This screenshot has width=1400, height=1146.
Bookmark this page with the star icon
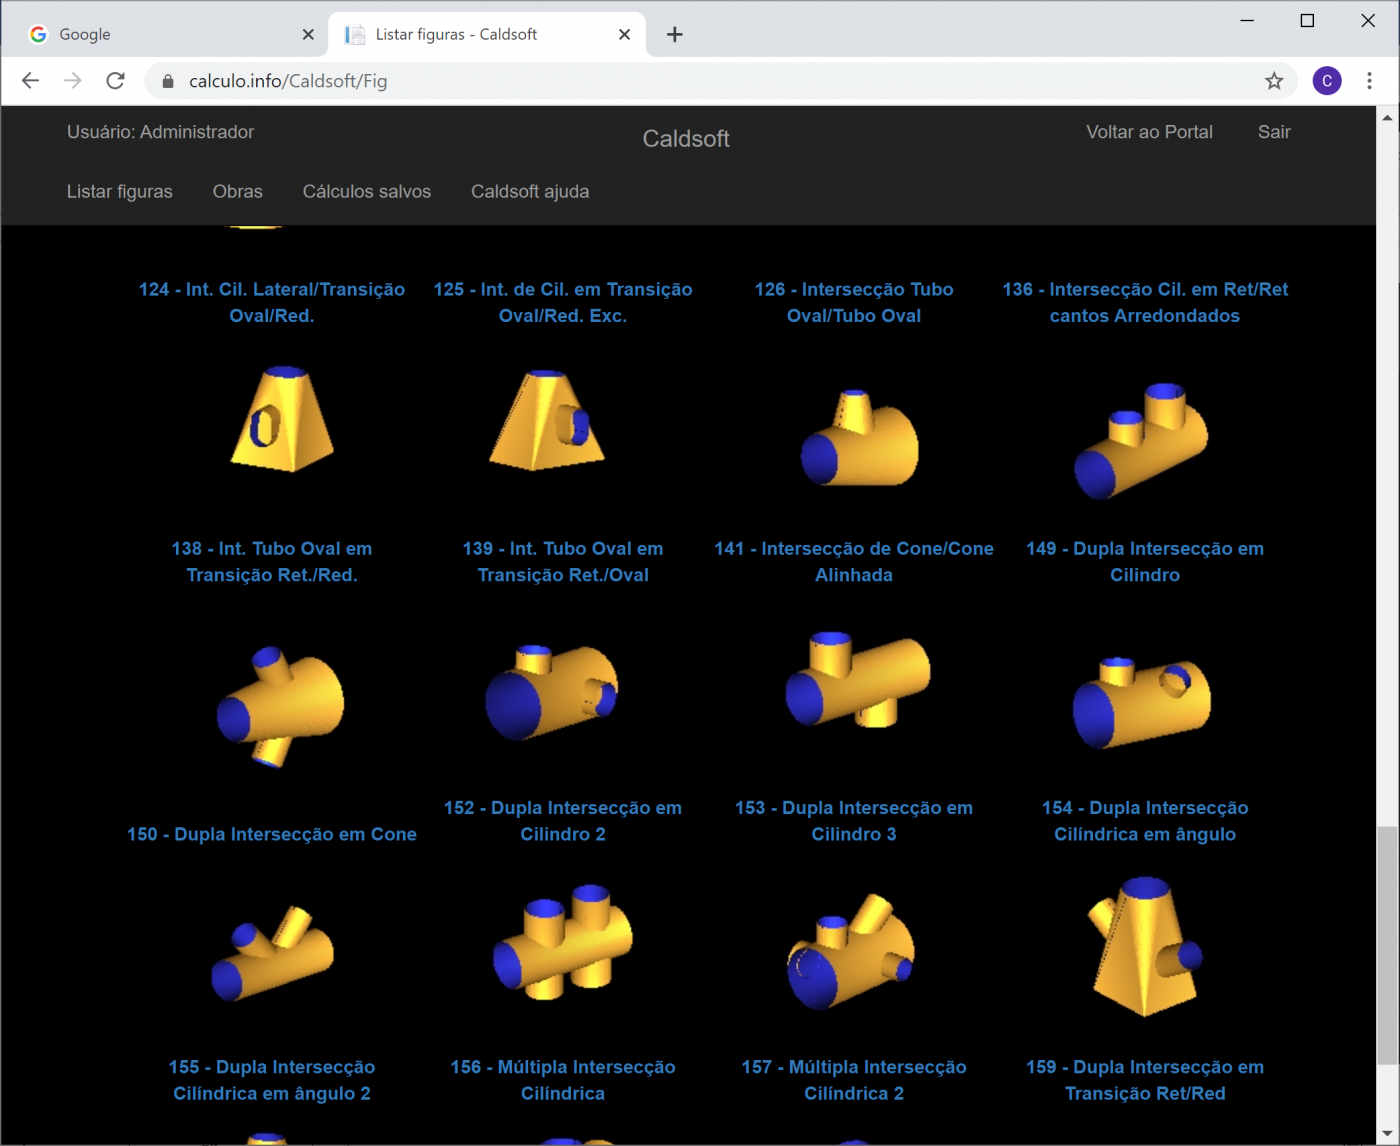point(1273,81)
